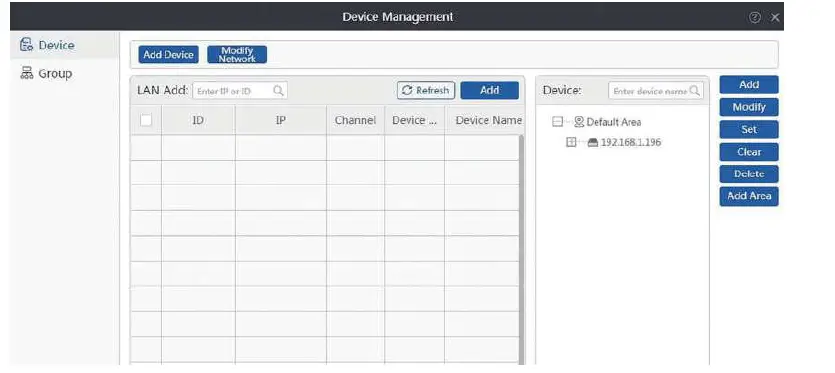Close the Device Management window
The image size is (835, 373).
coord(775,17)
